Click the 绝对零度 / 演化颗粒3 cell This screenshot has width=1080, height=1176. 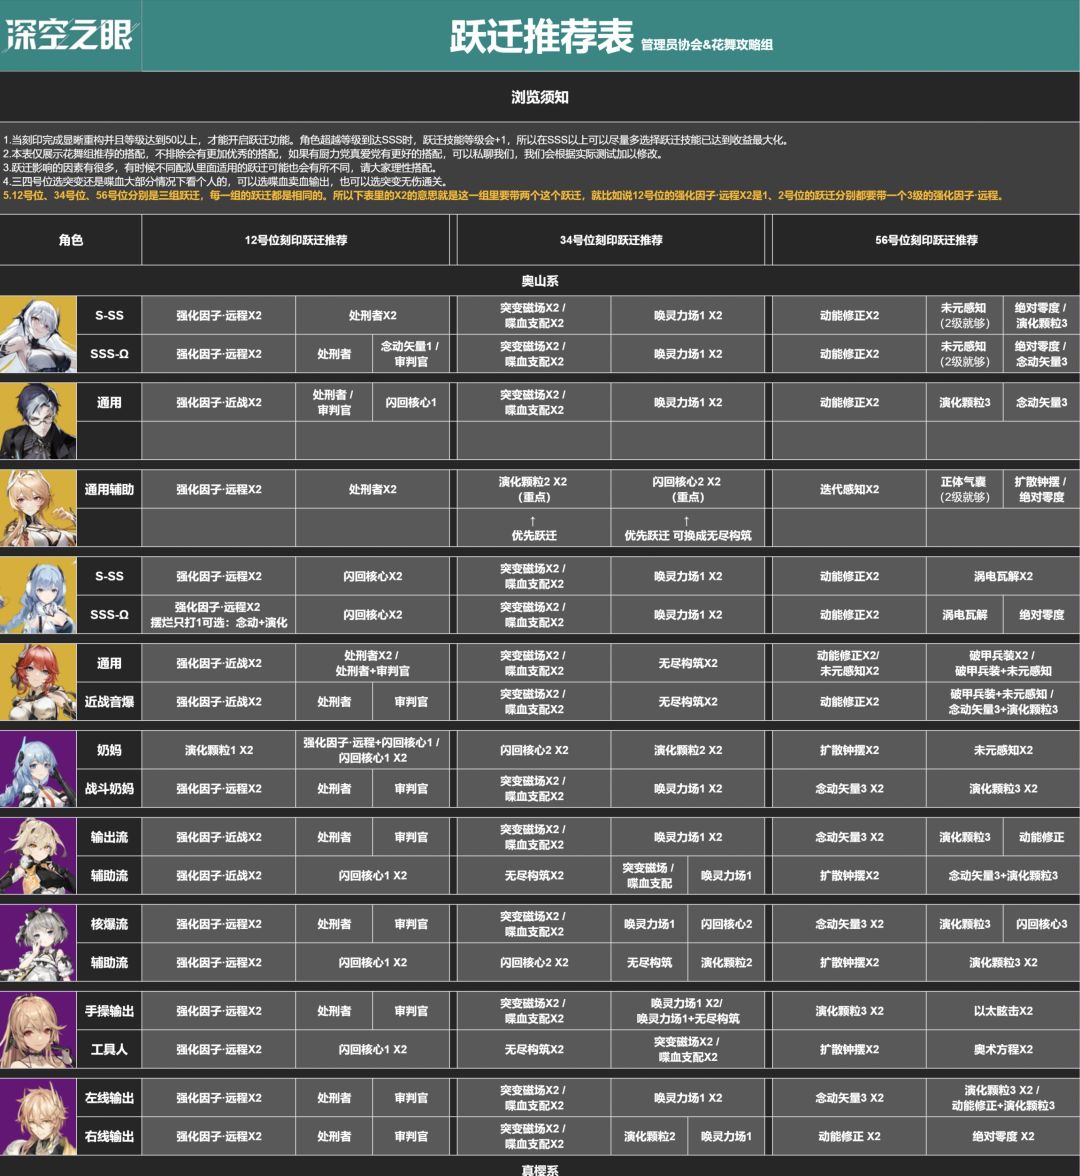(x=1041, y=315)
